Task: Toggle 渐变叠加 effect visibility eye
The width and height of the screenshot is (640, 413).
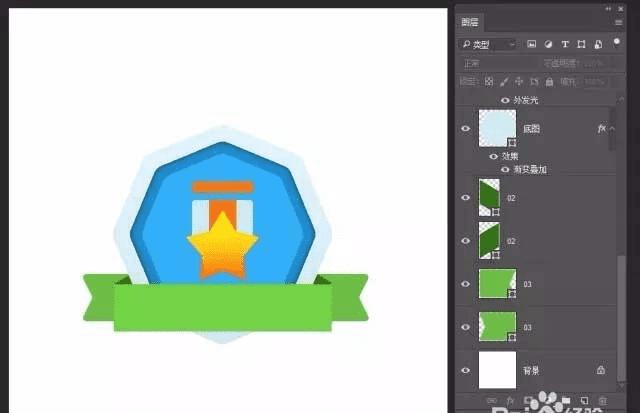Action: pos(505,169)
